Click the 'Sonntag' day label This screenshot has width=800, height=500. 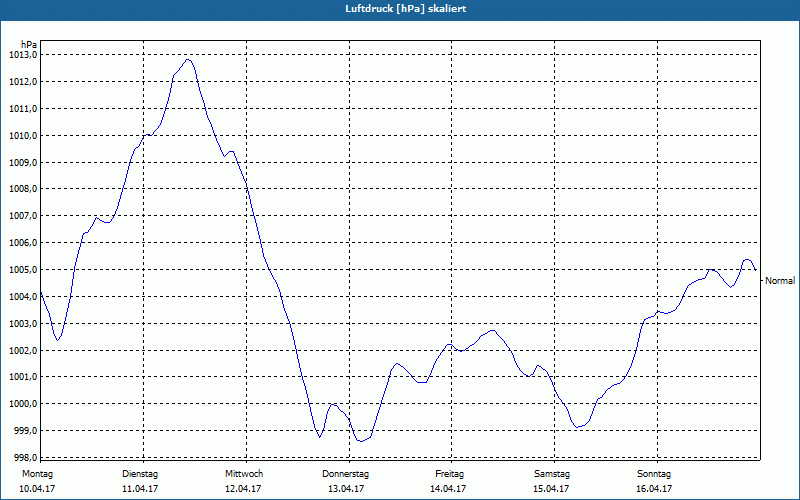[654, 474]
